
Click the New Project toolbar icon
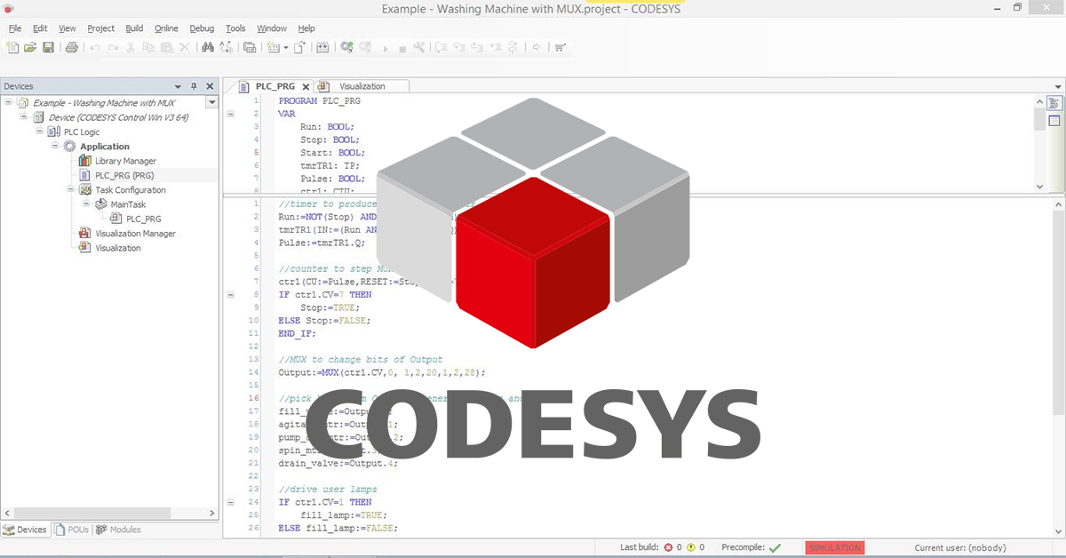tap(14, 47)
